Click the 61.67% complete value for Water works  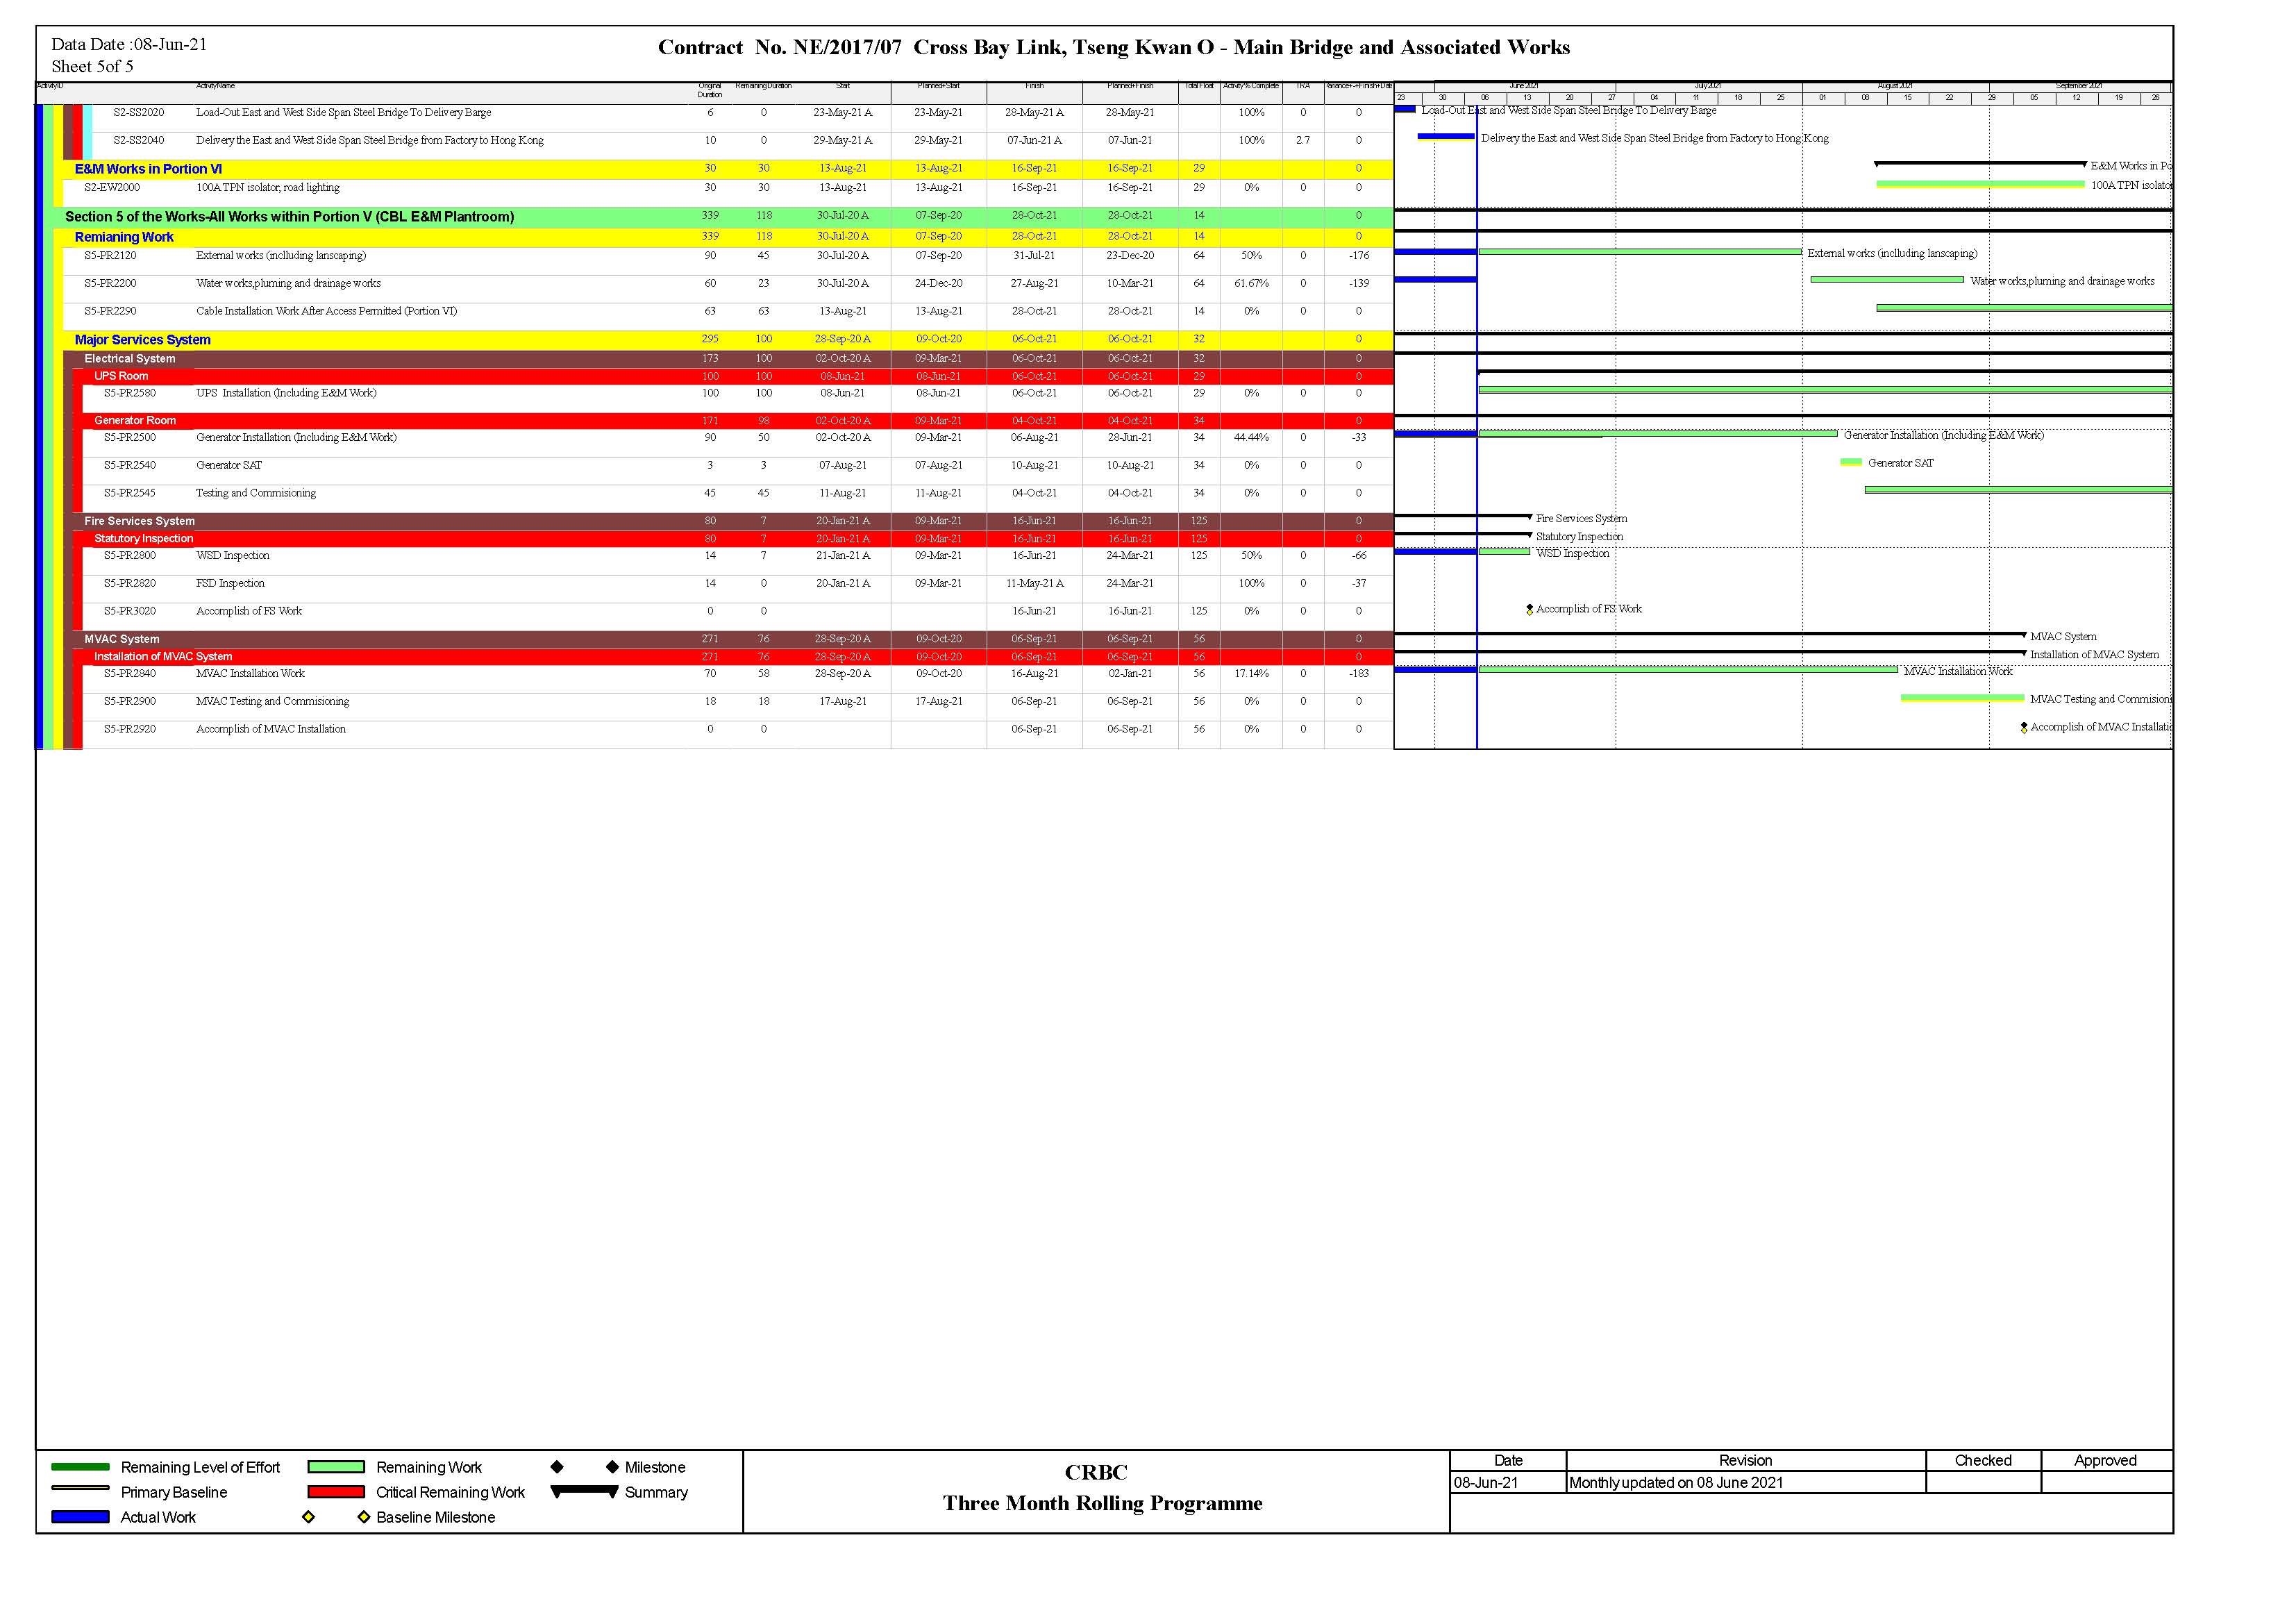[1251, 284]
